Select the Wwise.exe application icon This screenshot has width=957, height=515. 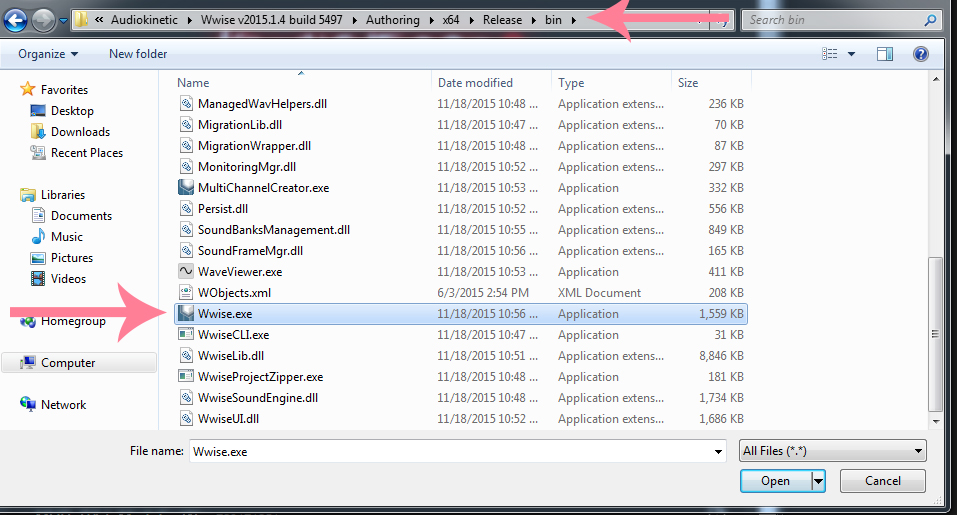[186, 314]
